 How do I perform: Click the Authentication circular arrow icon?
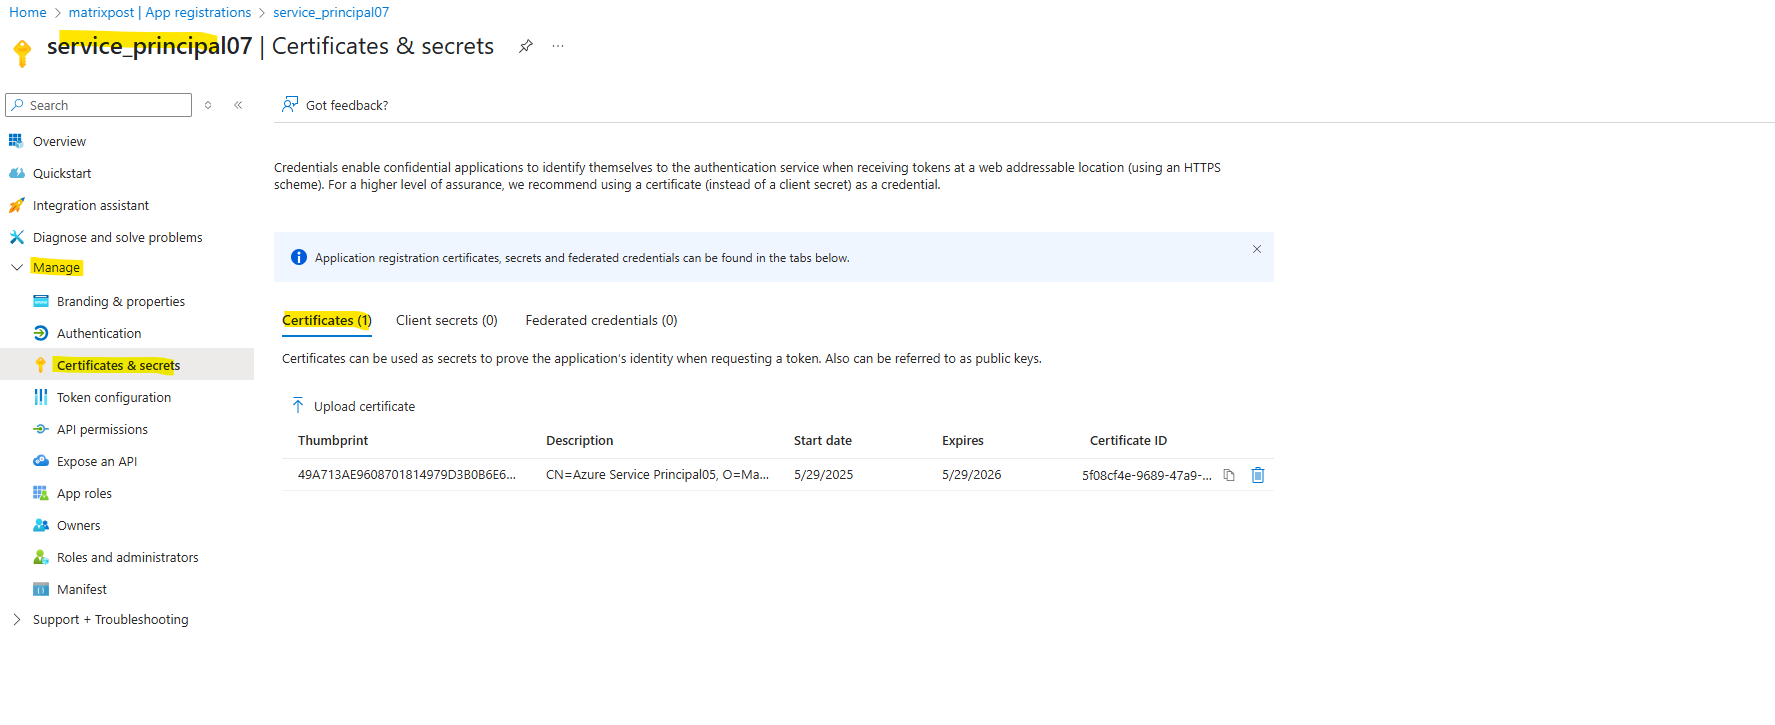point(41,333)
